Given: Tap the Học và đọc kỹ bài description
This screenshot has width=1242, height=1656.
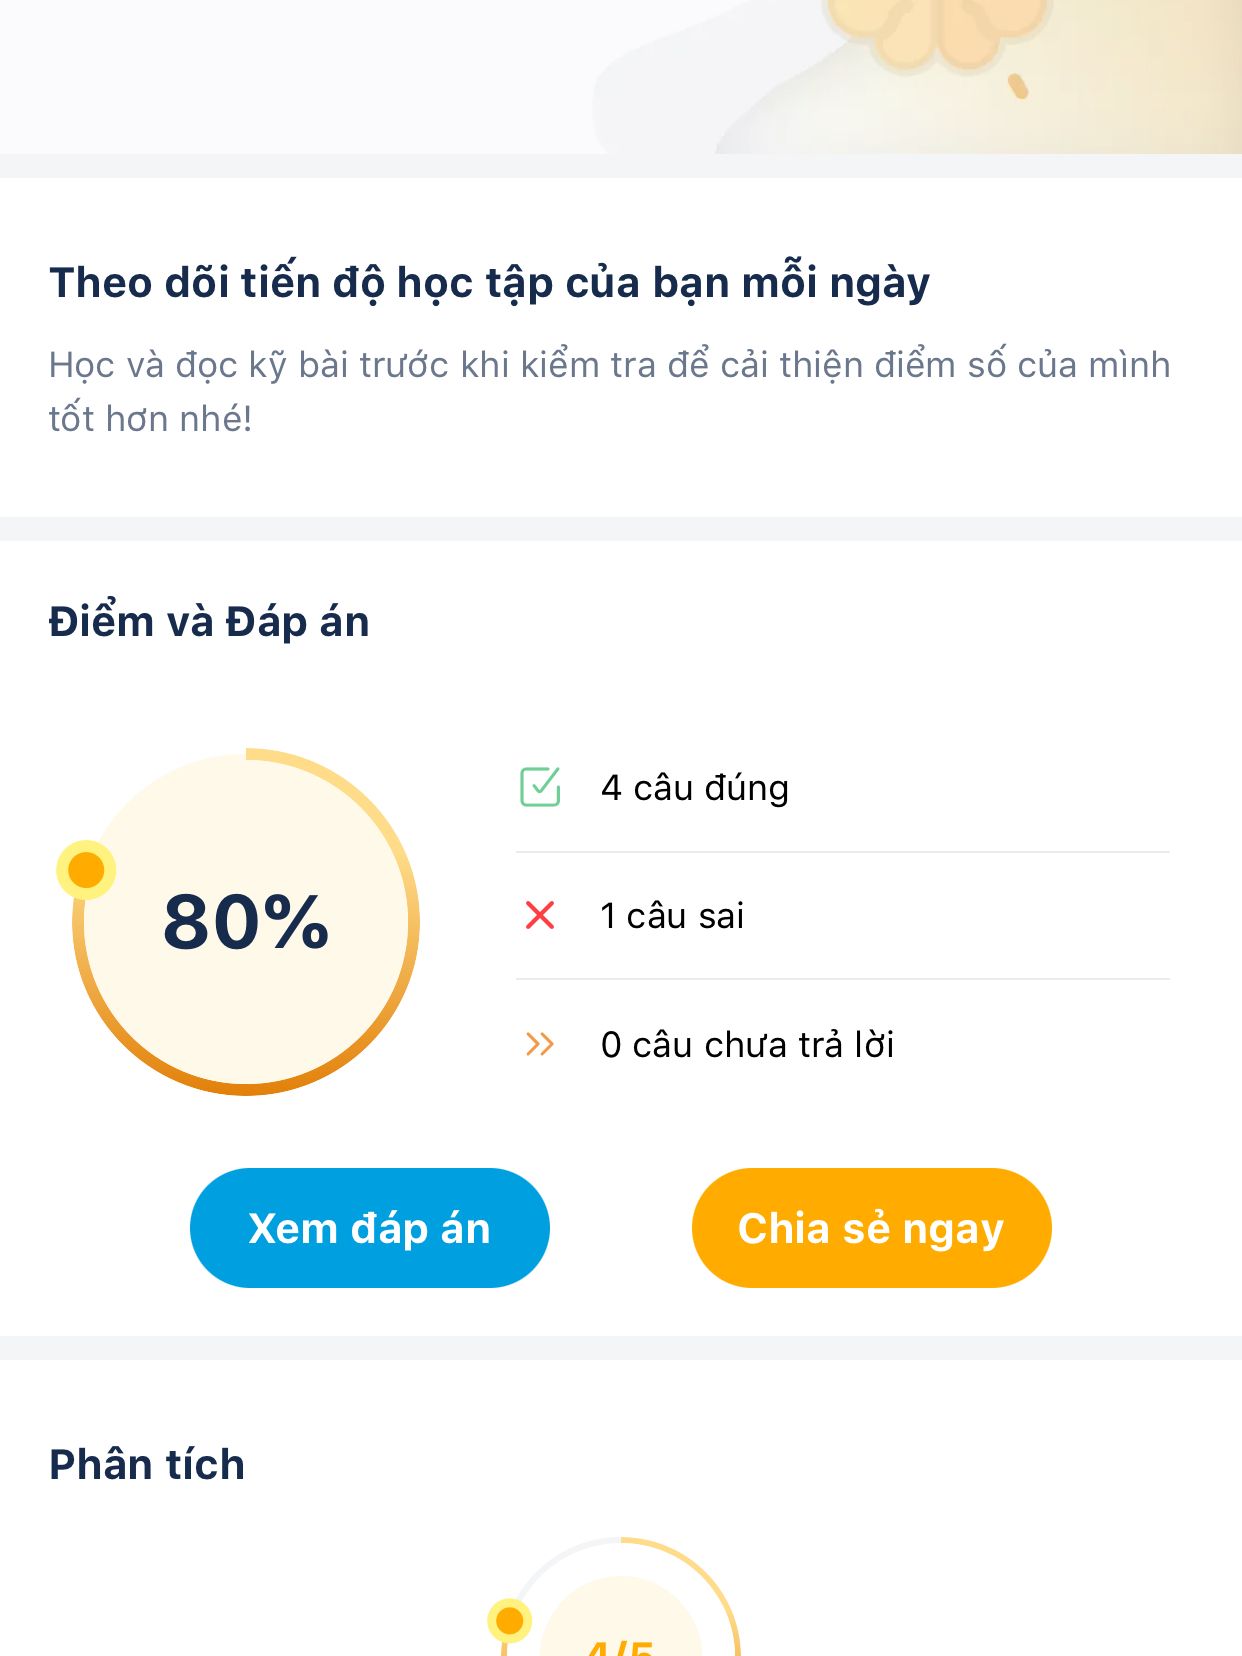Looking at the screenshot, I should point(610,392).
